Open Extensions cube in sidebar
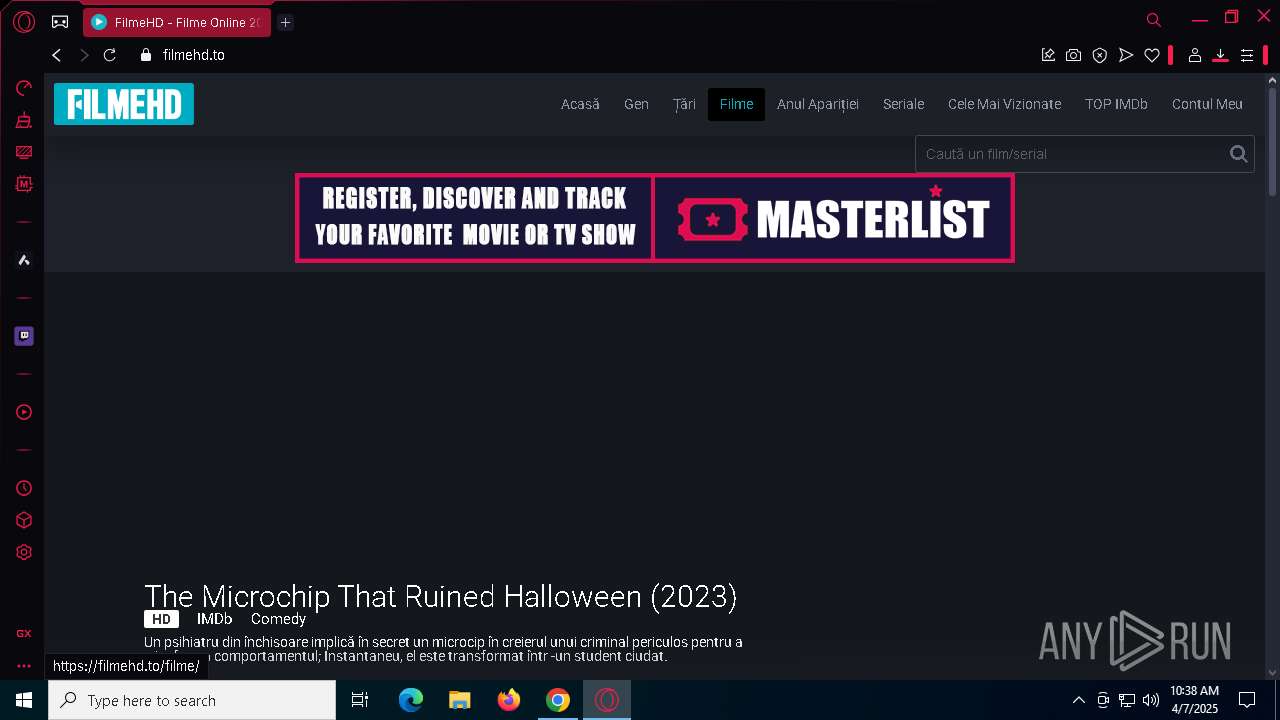The width and height of the screenshot is (1280, 720). (x=24, y=520)
